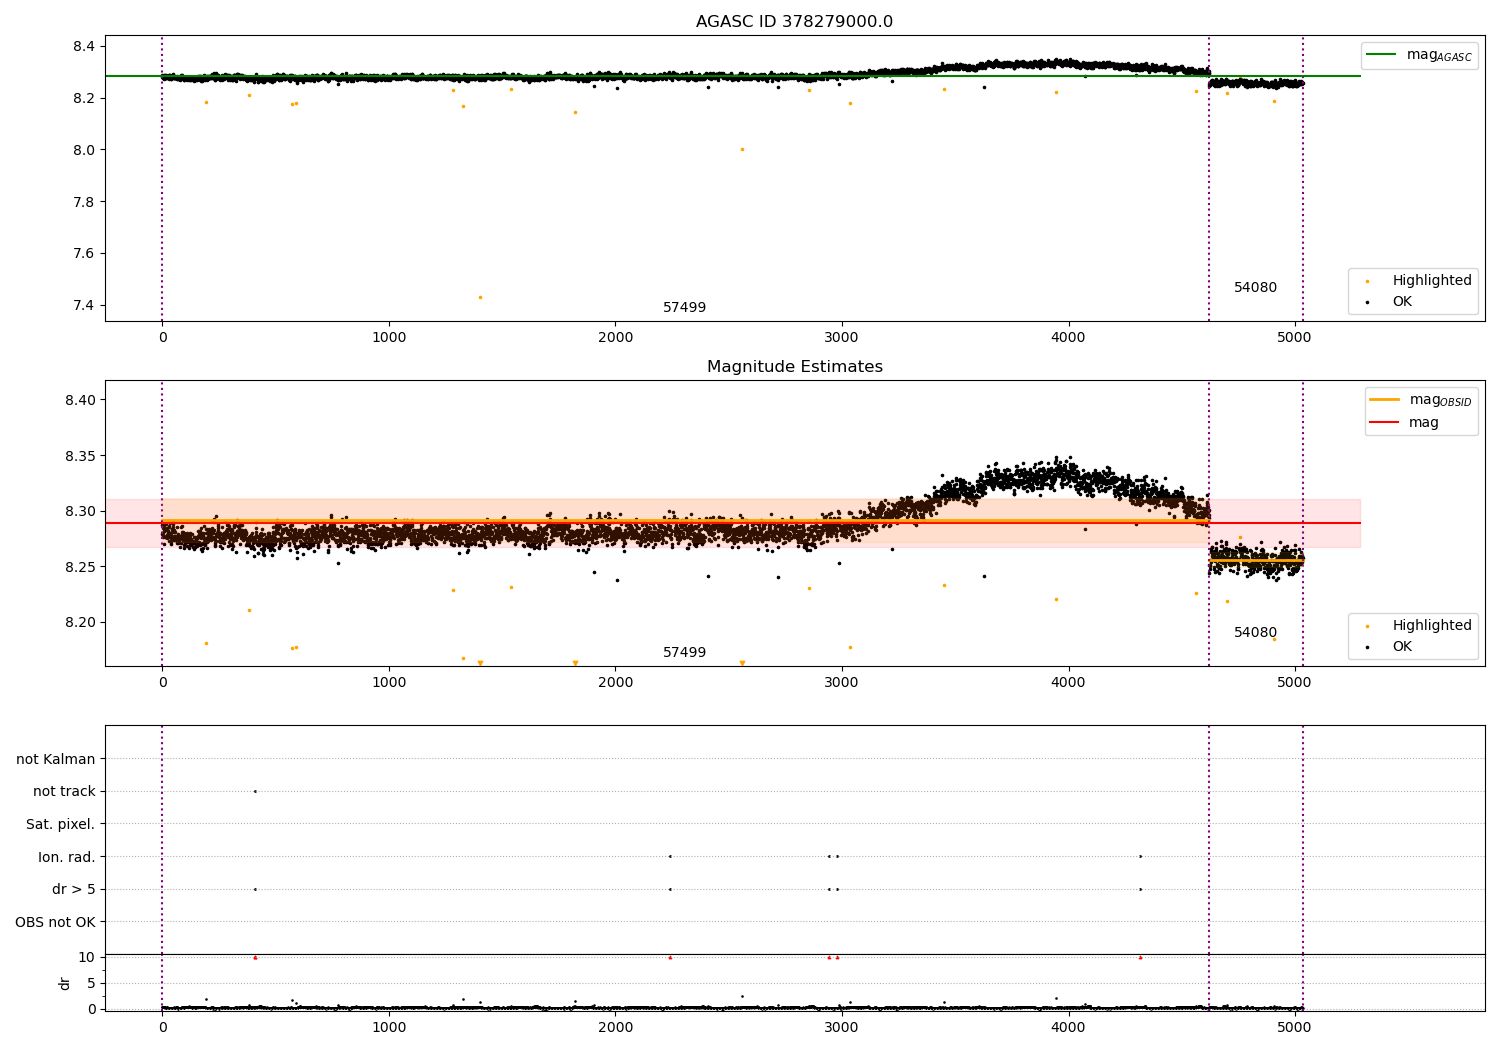Click the '8.40' y-tick in Magnitude Estimates plot
The image size is (1500, 1050).
[80, 400]
